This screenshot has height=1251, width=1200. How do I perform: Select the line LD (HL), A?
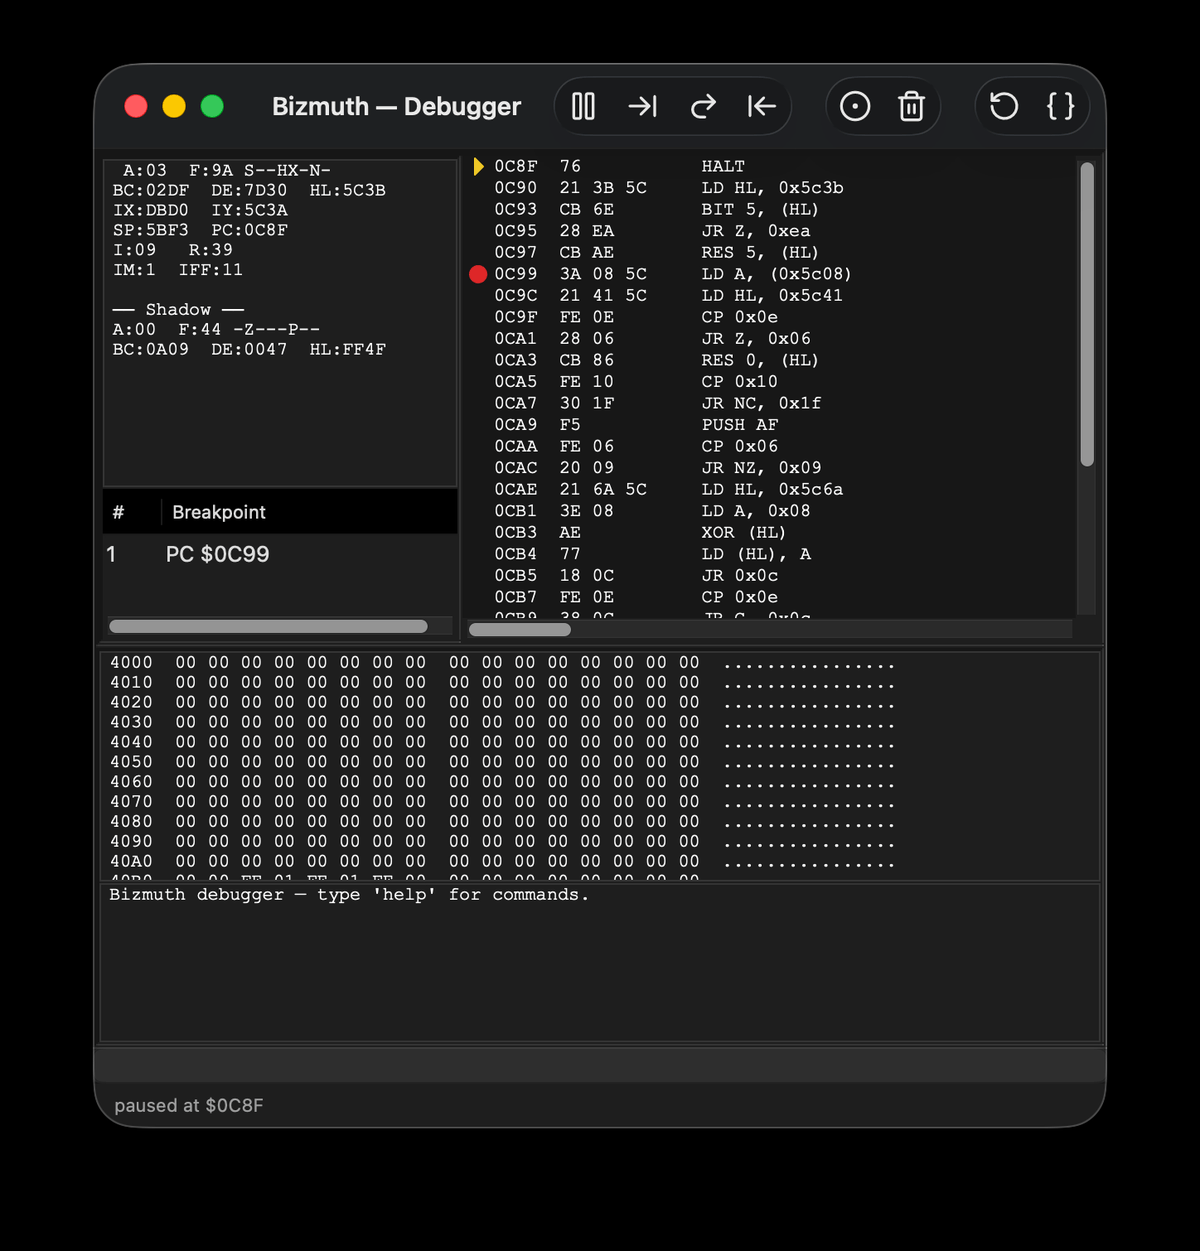click(x=769, y=553)
